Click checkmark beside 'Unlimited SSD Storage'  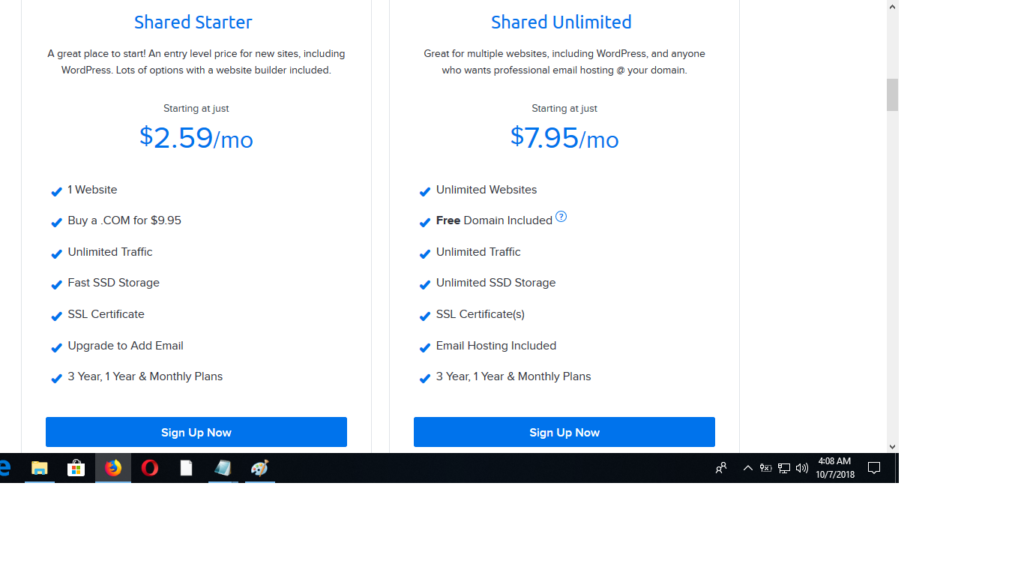coord(424,285)
